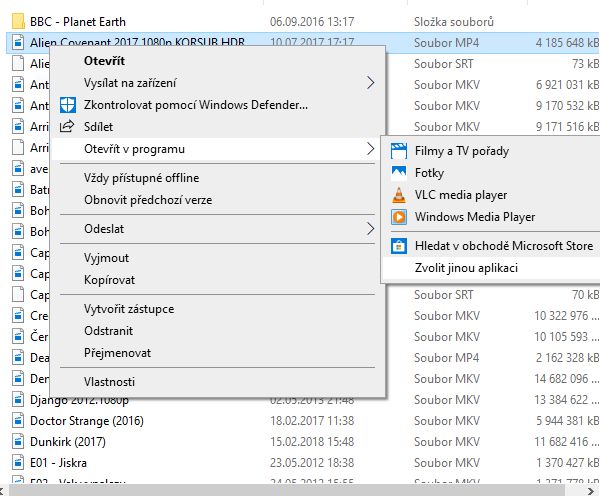Click the Doctor Strange (2016) file icon

tap(18, 421)
